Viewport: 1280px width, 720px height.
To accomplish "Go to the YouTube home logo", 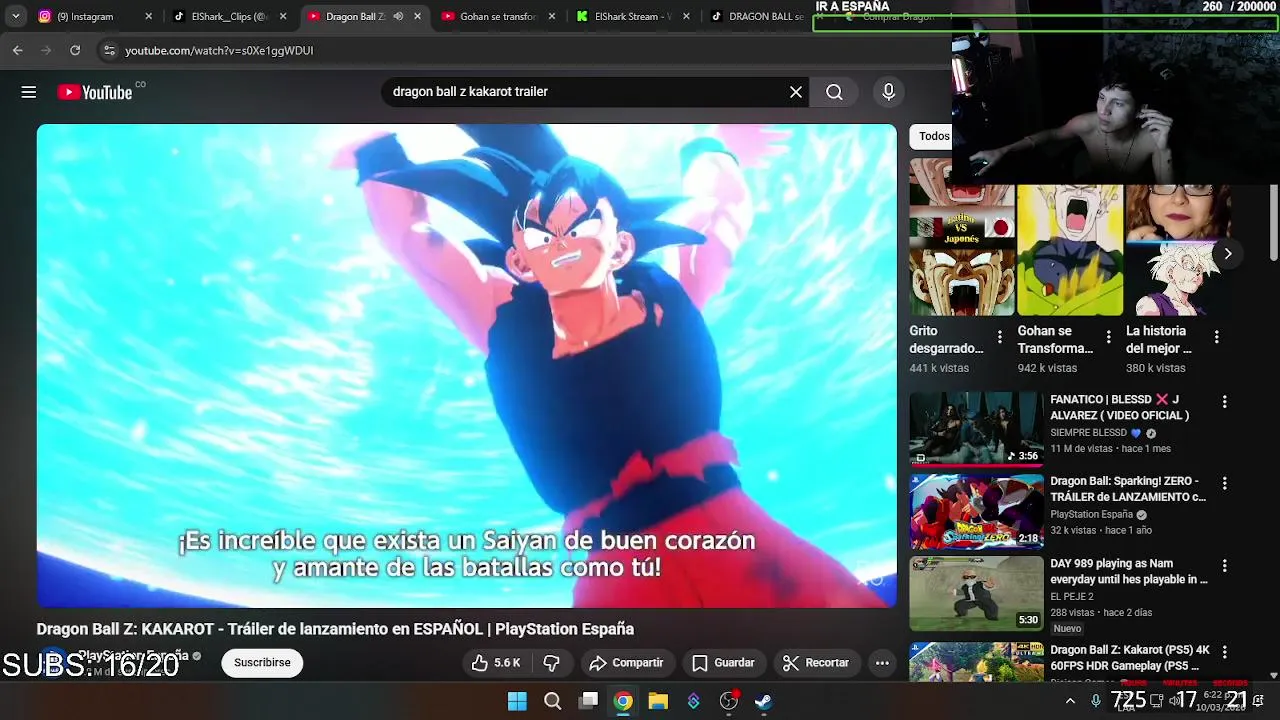I will pyautogui.click(x=95, y=92).
